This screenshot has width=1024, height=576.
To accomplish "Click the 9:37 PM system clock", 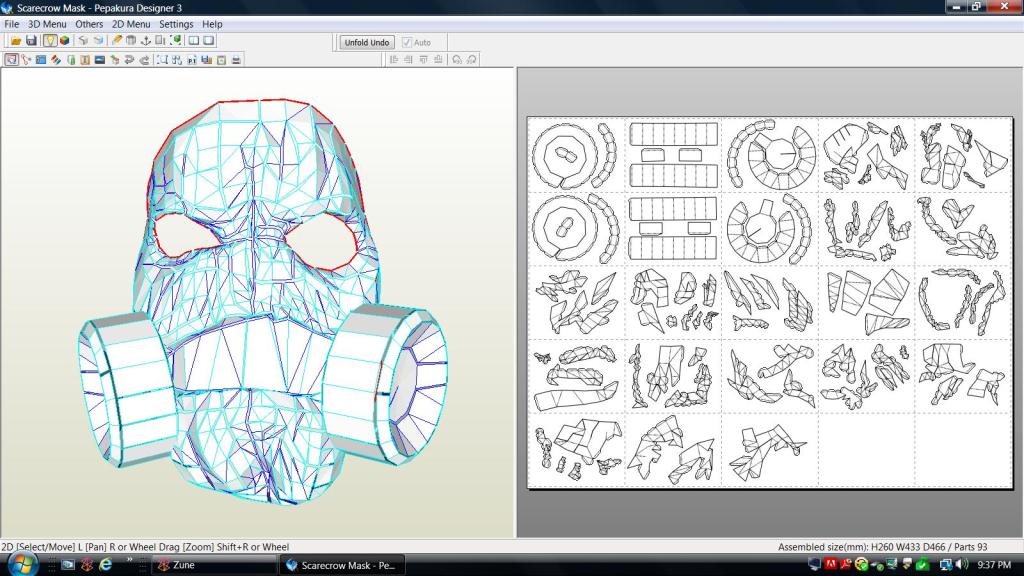I will tap(994, 564).
